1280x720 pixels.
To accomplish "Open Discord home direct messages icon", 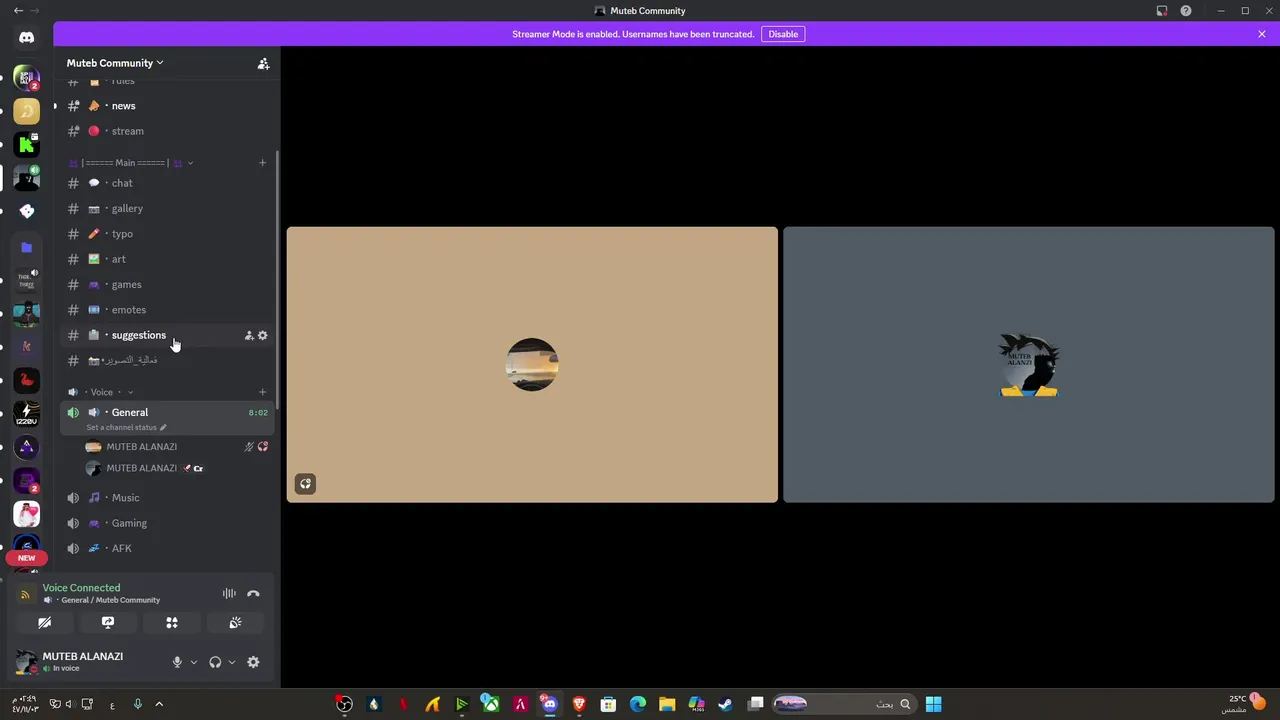I will (27, 38).
